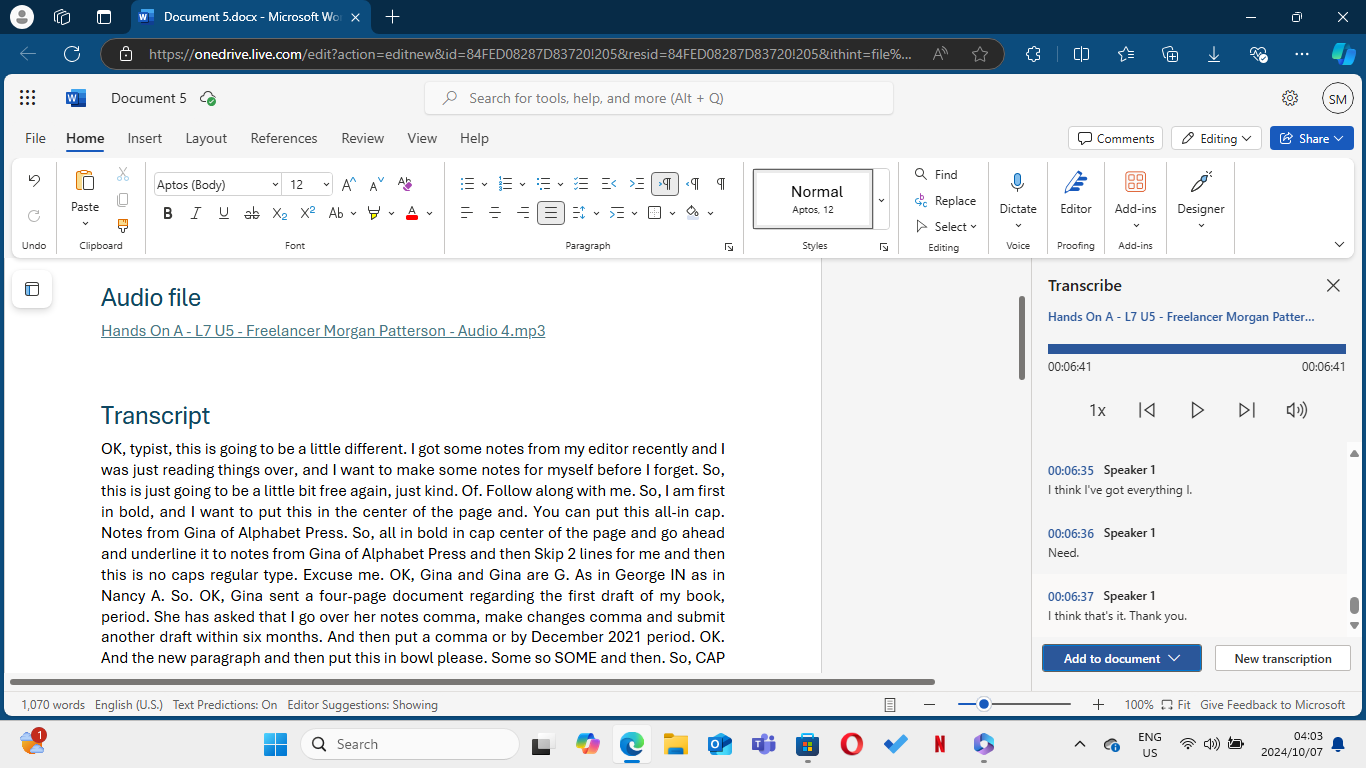The width and height of the screenshot is (1366, 768).
Task: Open the transcribe volume control
Action: [x=1296, y=410]
